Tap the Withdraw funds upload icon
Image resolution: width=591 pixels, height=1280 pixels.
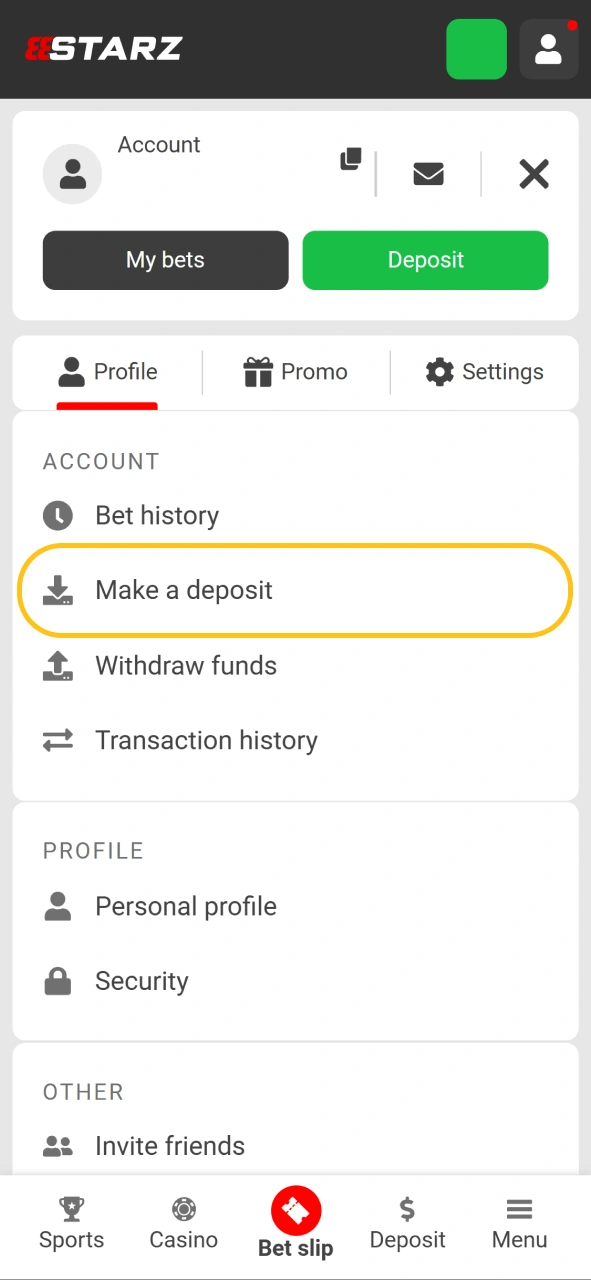(x=58, y=665)
